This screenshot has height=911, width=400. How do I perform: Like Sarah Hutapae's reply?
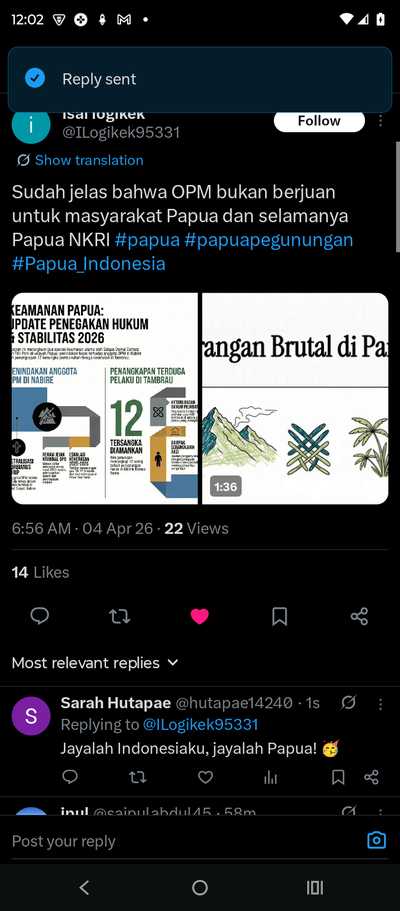205,777
